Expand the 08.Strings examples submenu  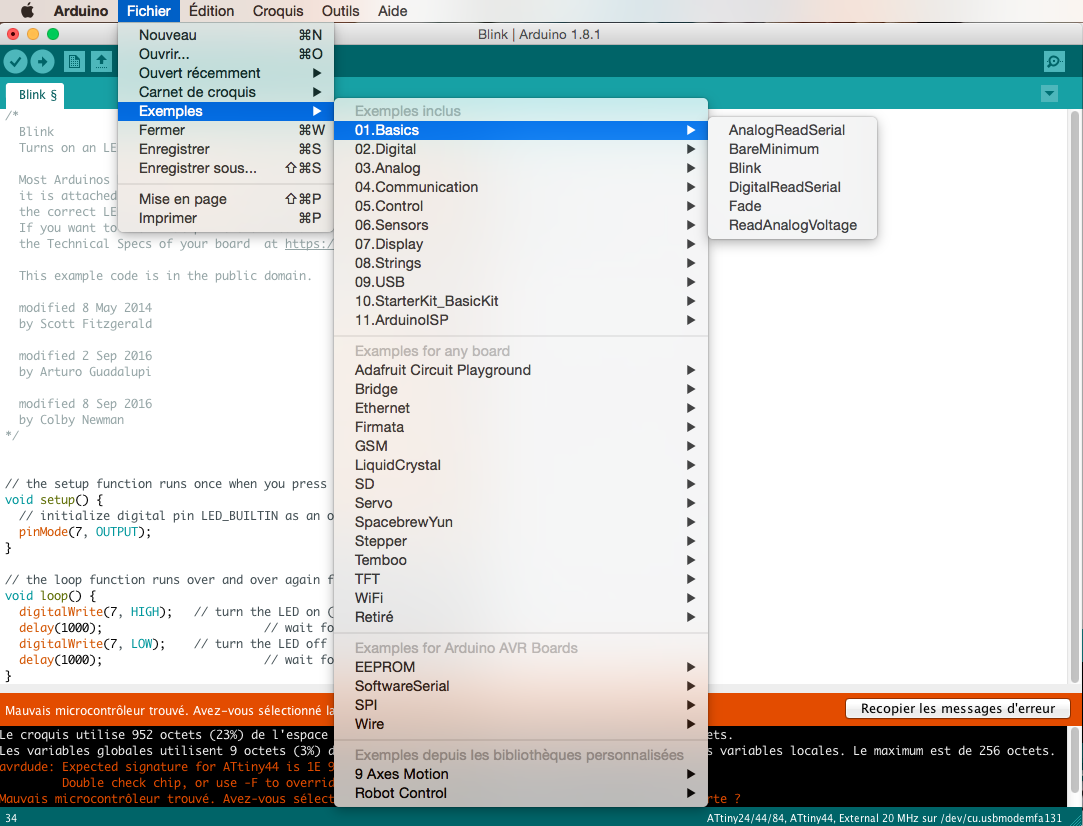click(521, 262)
